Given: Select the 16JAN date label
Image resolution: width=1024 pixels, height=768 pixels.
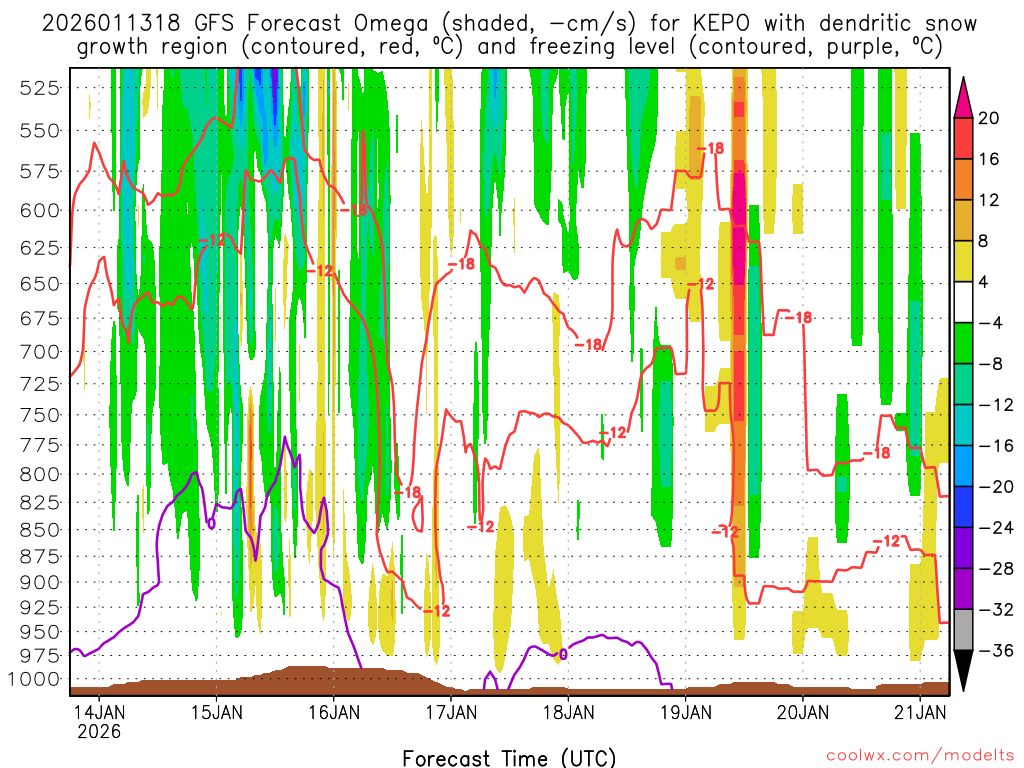Looking at the screenshot, I should tap(334, 712).
